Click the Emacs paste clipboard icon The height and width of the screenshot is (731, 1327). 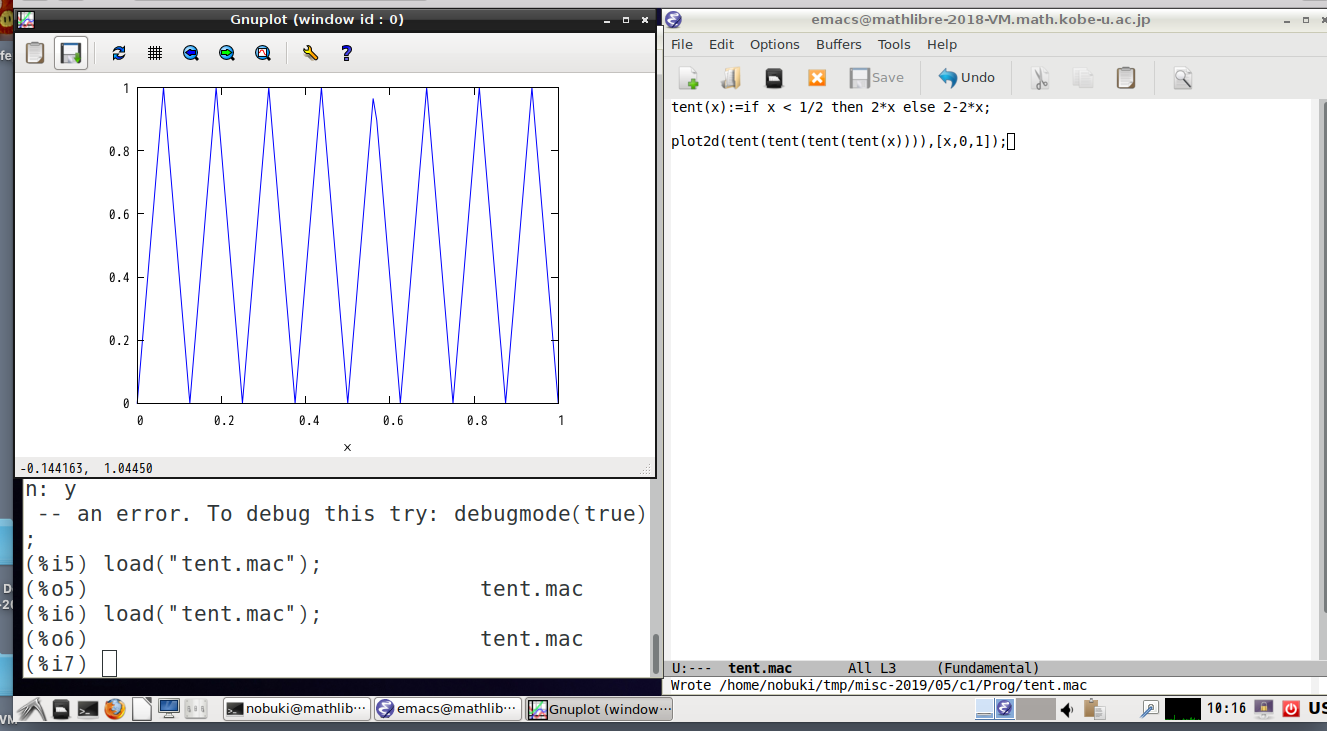(x=1126, y=78)
